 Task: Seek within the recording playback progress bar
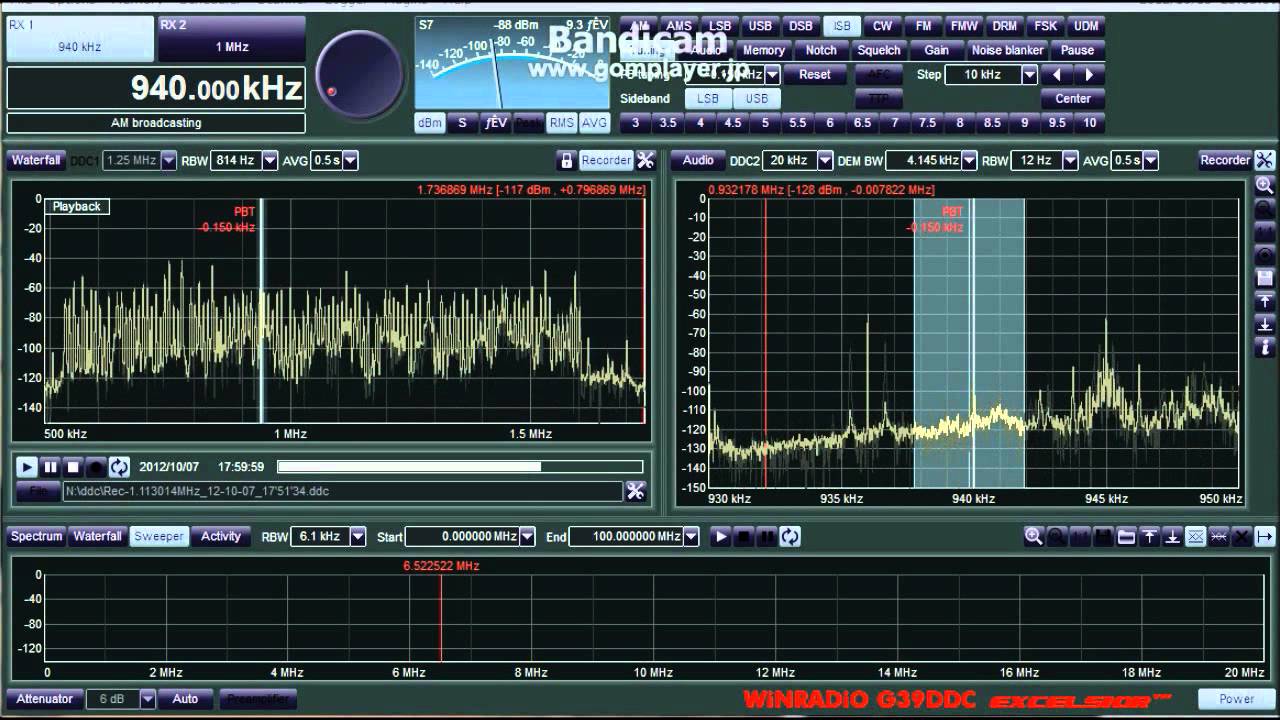(460, 467)
